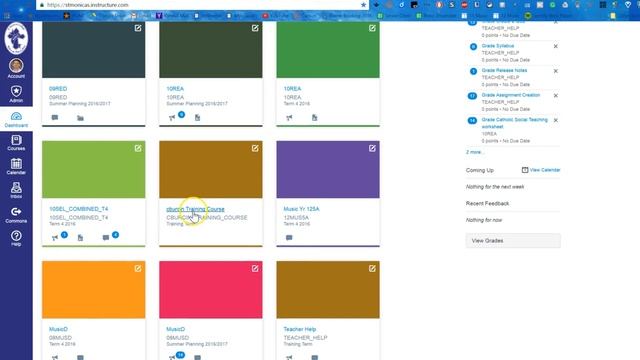Open the Music Yr 12SA course link

coord(301,209)
